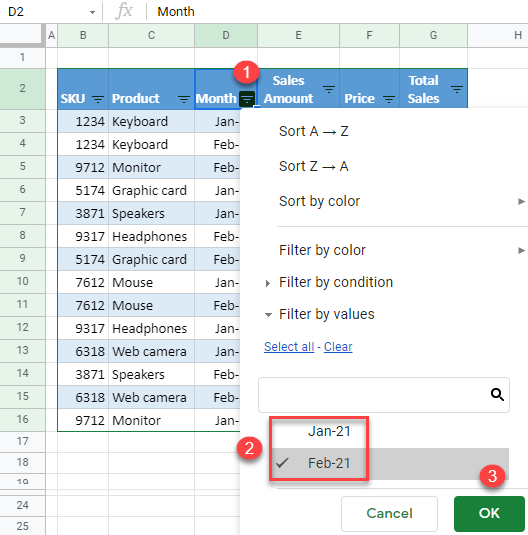
Task: Click Monitor cell in row 5
Action: (x=152, y=168)
